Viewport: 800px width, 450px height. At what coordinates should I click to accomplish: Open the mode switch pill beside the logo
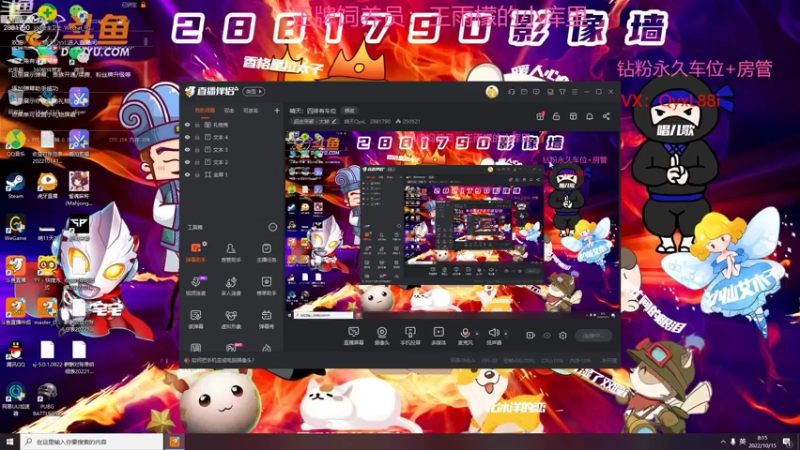tap(254, 92)
